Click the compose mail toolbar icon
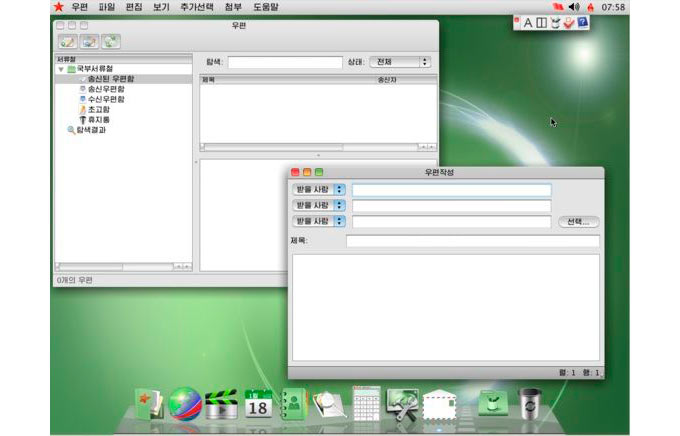 68,41
